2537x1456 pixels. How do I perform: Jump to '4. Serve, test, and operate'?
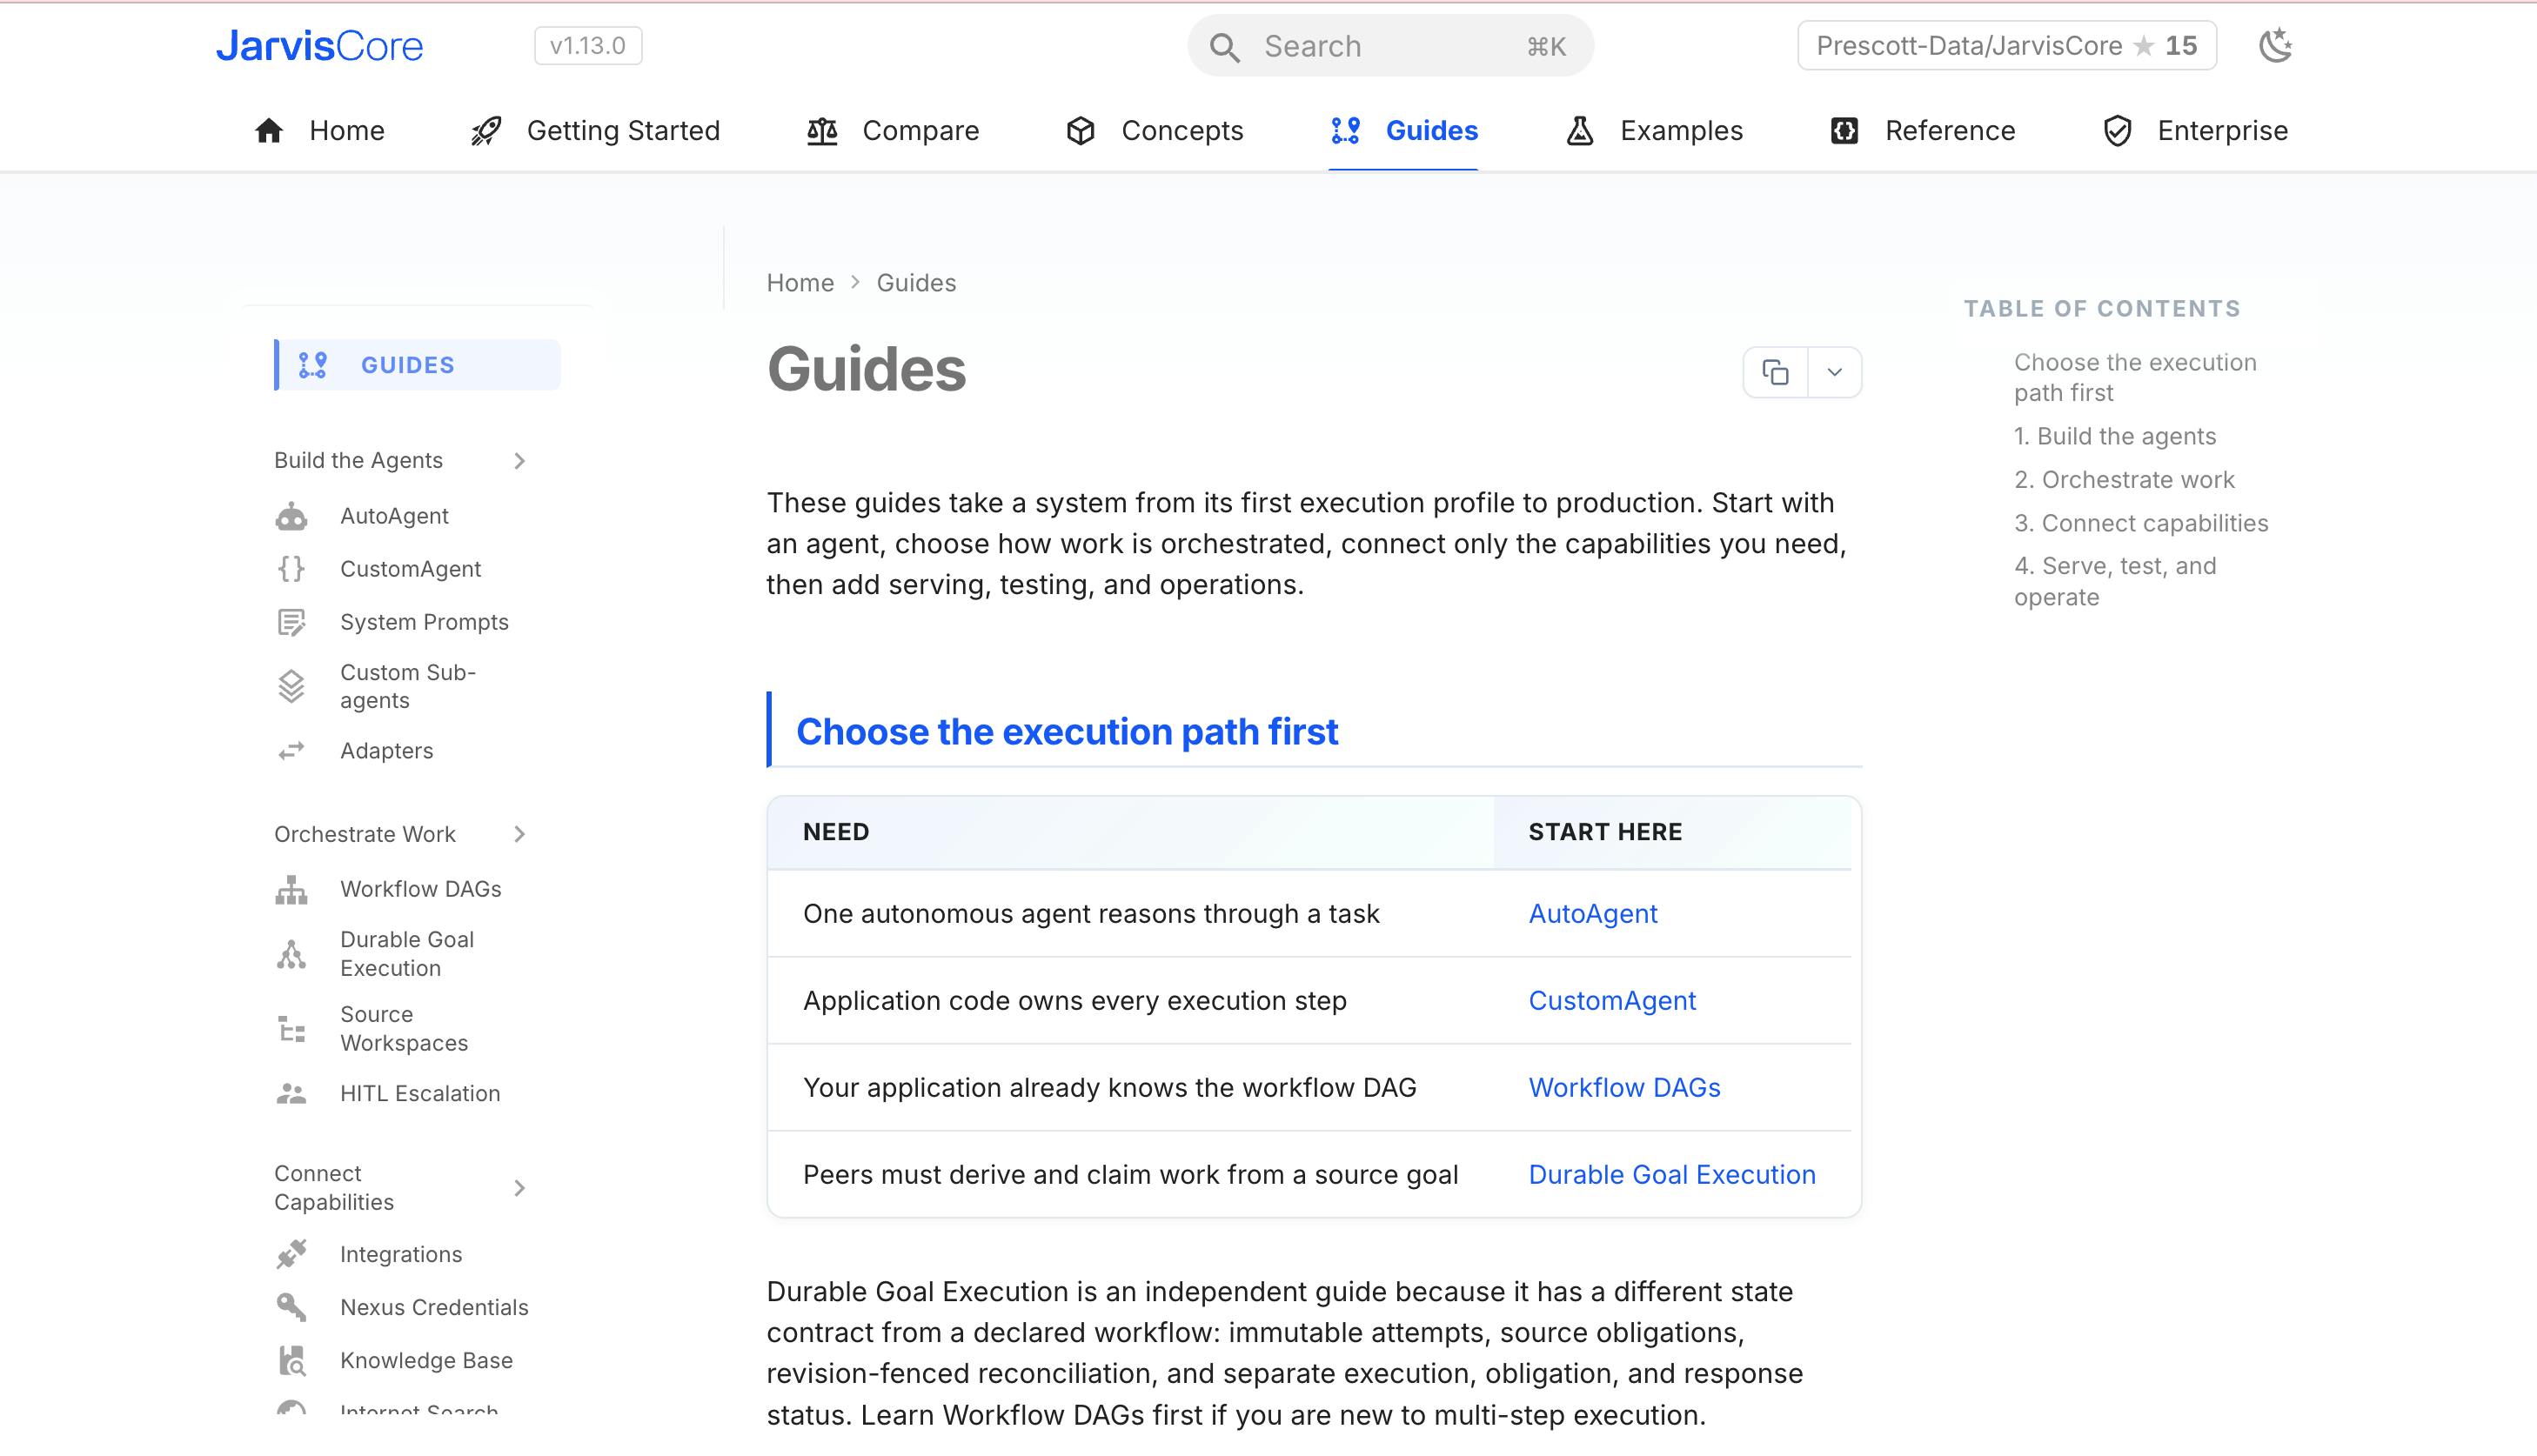pyautogui.click(x=2115, y=582)
